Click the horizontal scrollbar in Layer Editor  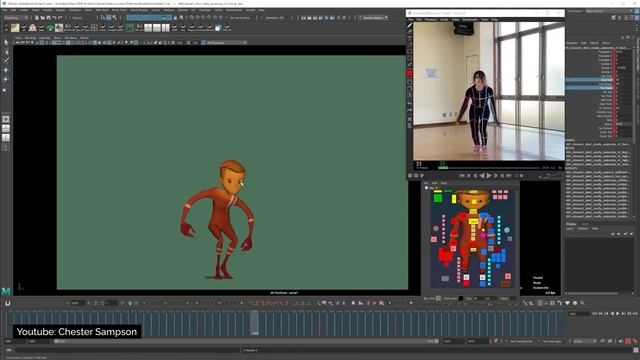[x=592, y=293]
